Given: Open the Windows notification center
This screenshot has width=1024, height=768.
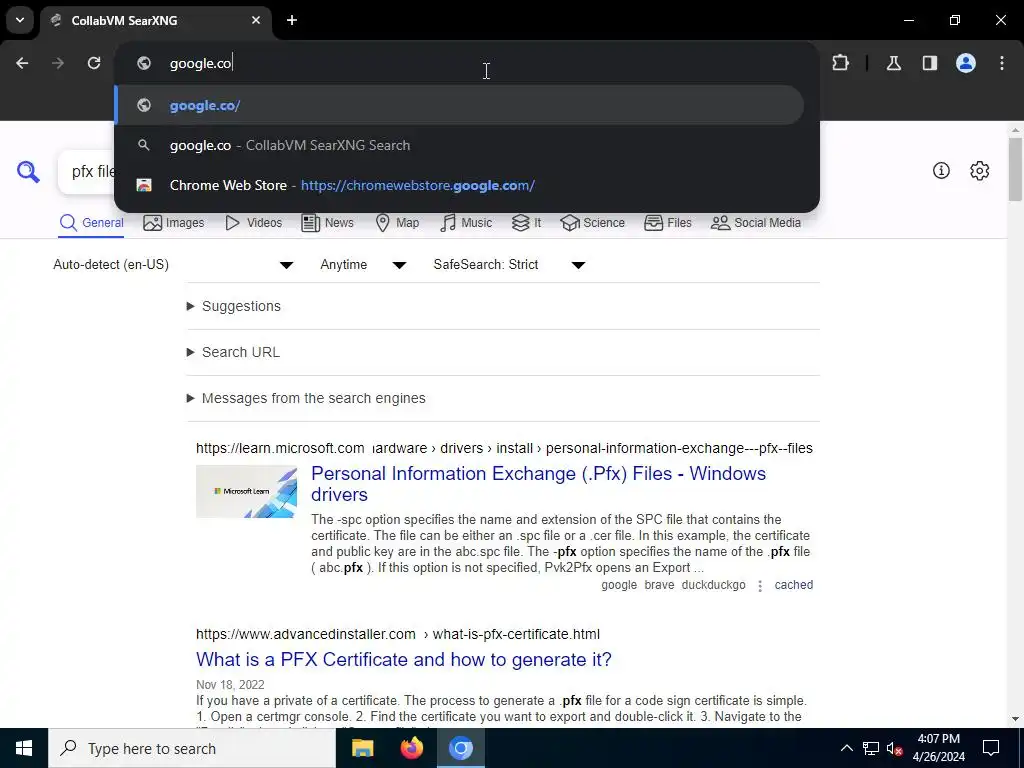Looking at the screenshot, I should (x=991, y=748).
